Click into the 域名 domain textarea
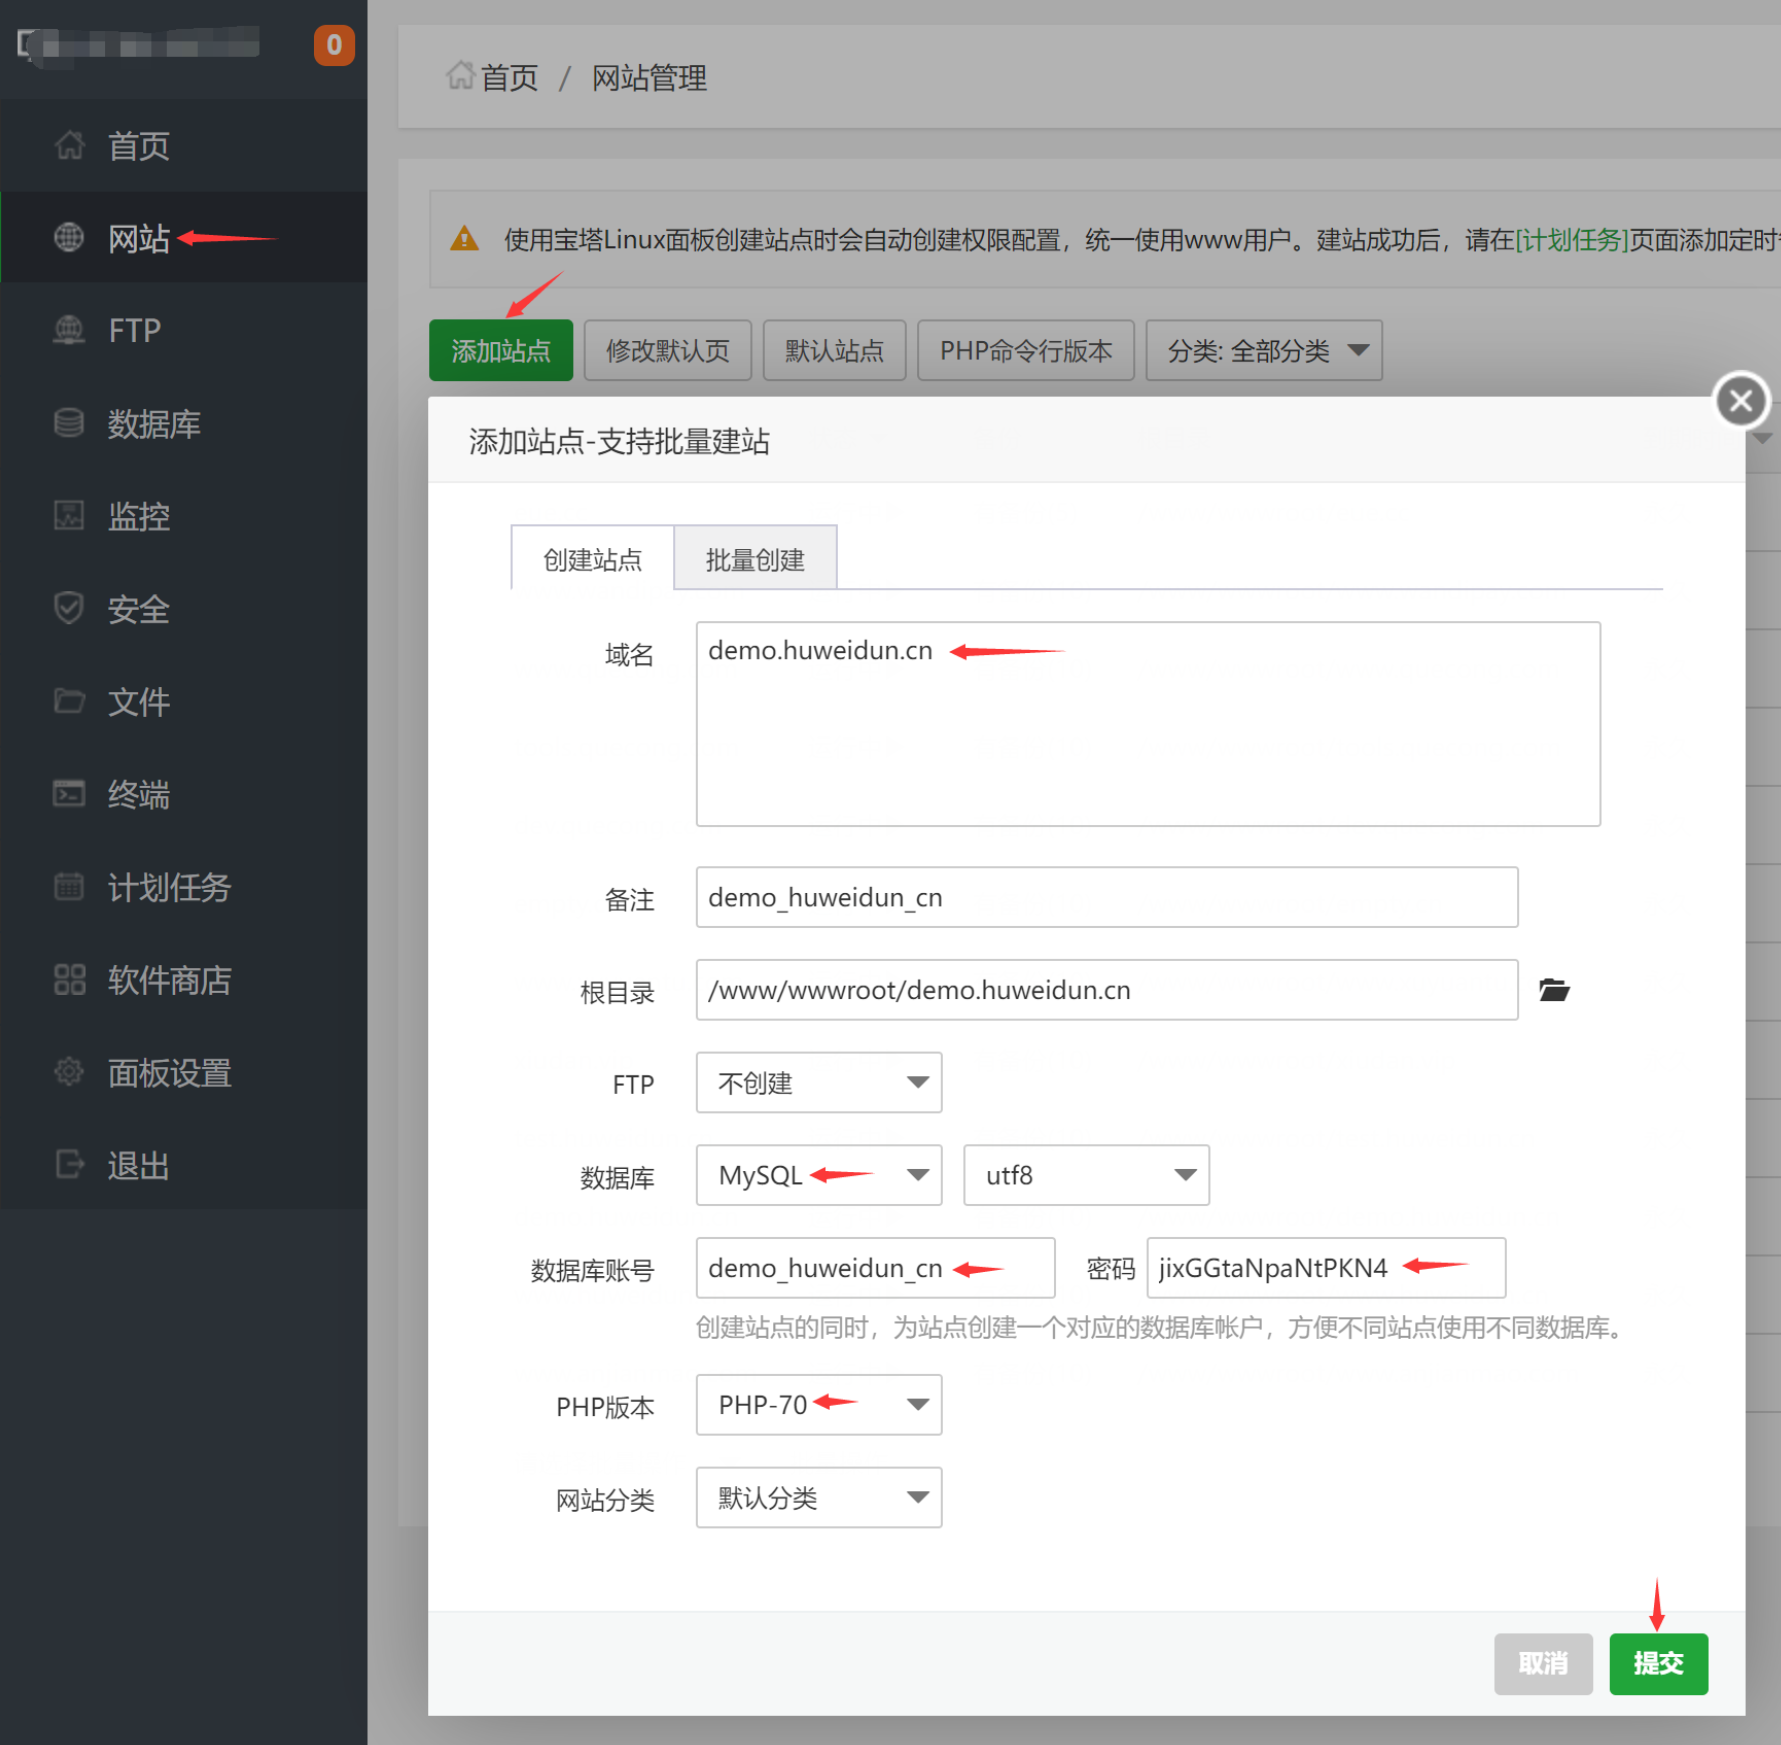Viewport: 1781px width, 1745px height. coord(1148,724)
